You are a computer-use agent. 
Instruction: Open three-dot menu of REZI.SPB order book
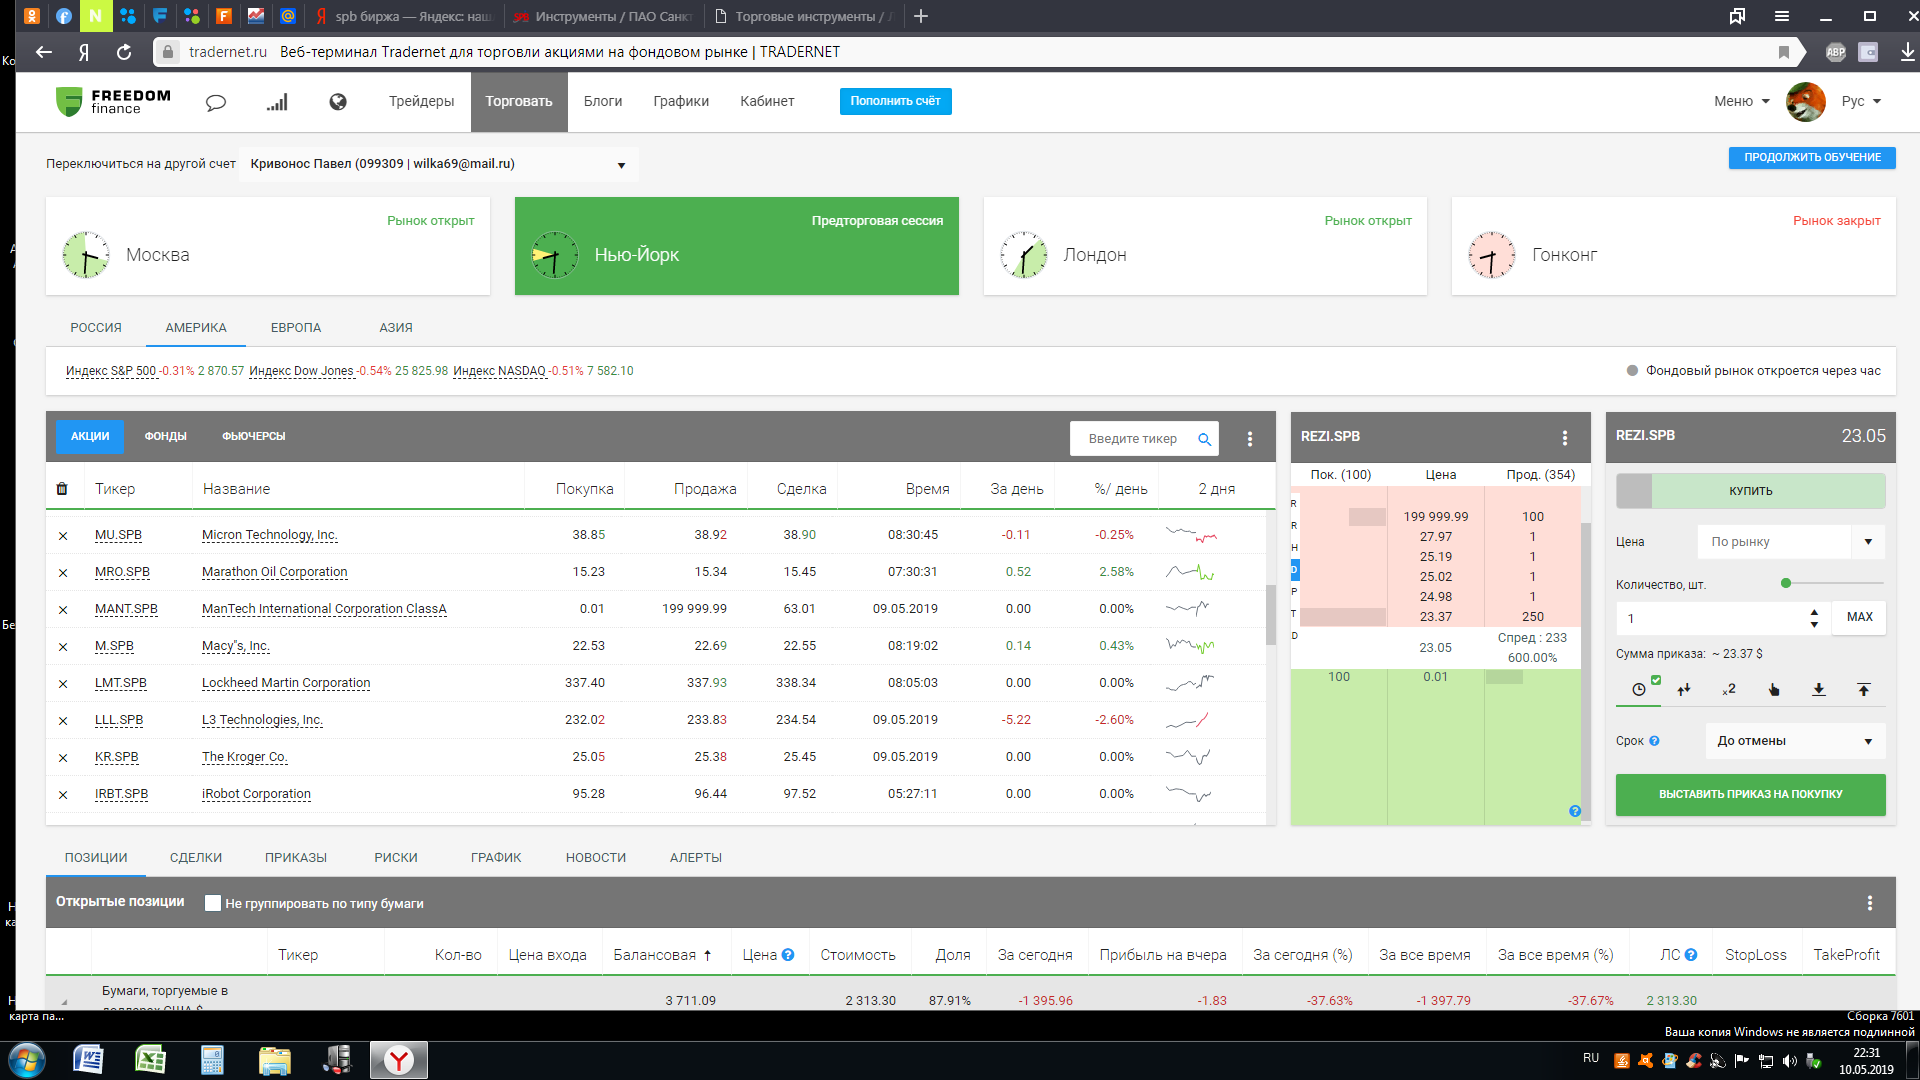tap(1564, 438)
